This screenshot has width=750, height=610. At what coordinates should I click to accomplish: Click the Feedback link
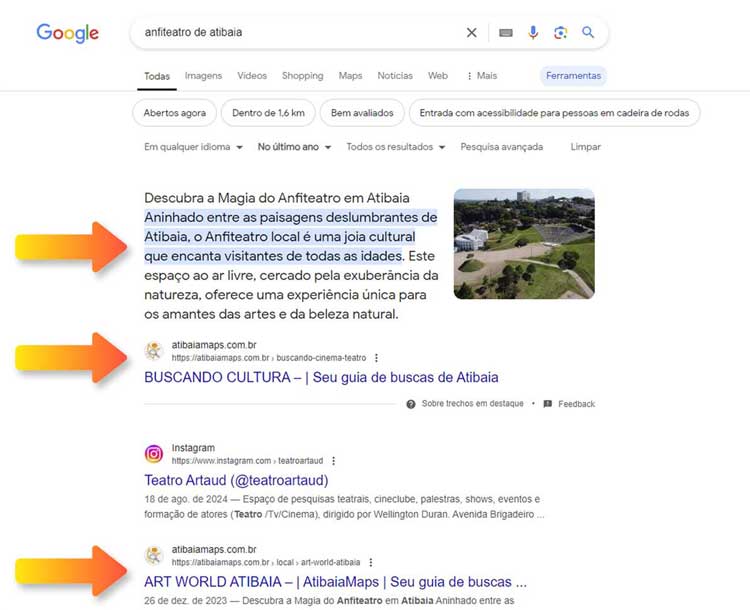576,404
